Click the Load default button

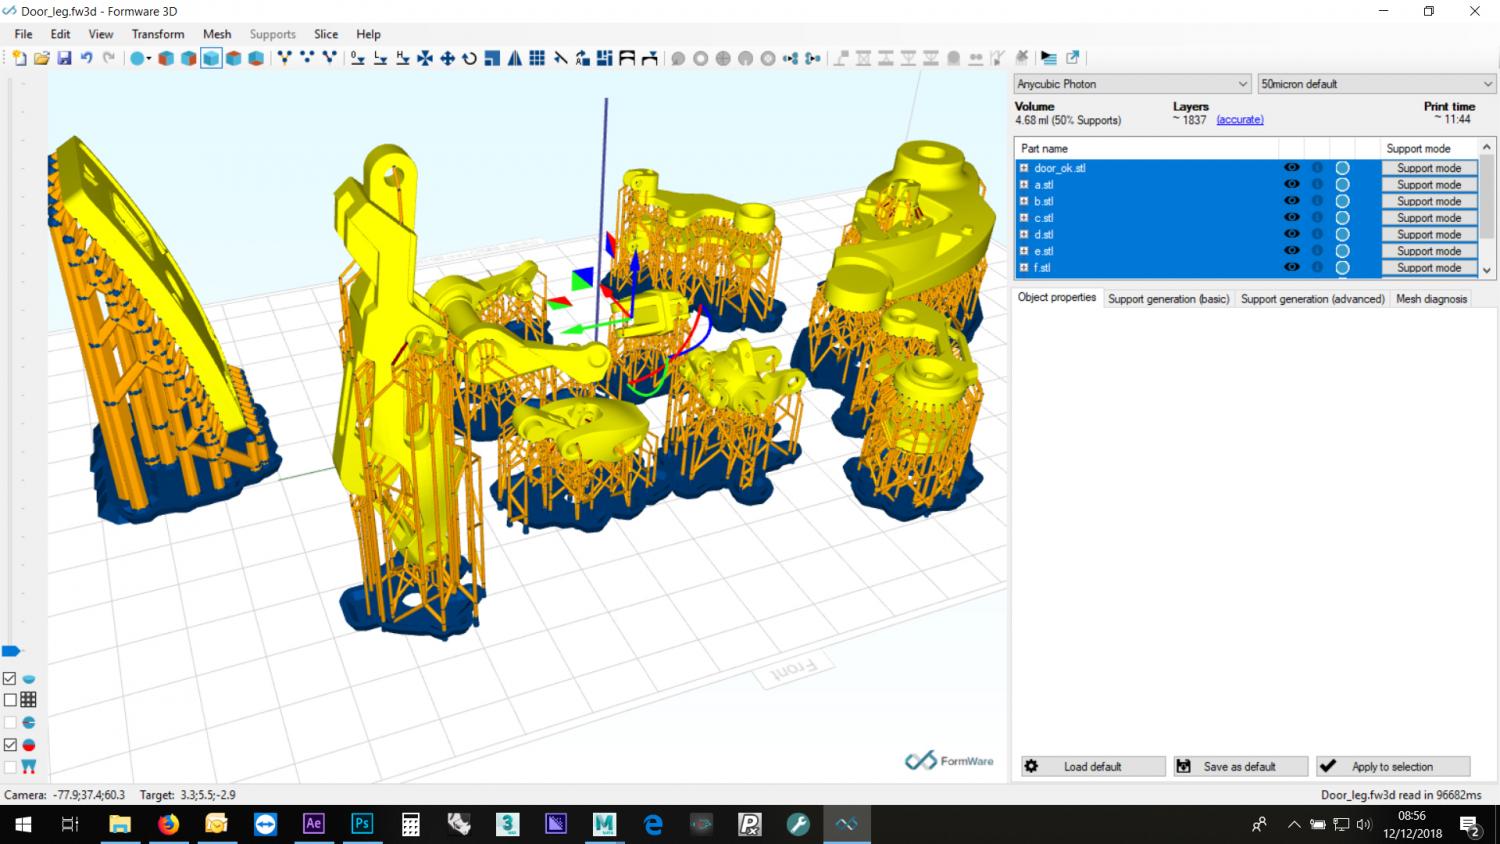(1093, 766)
